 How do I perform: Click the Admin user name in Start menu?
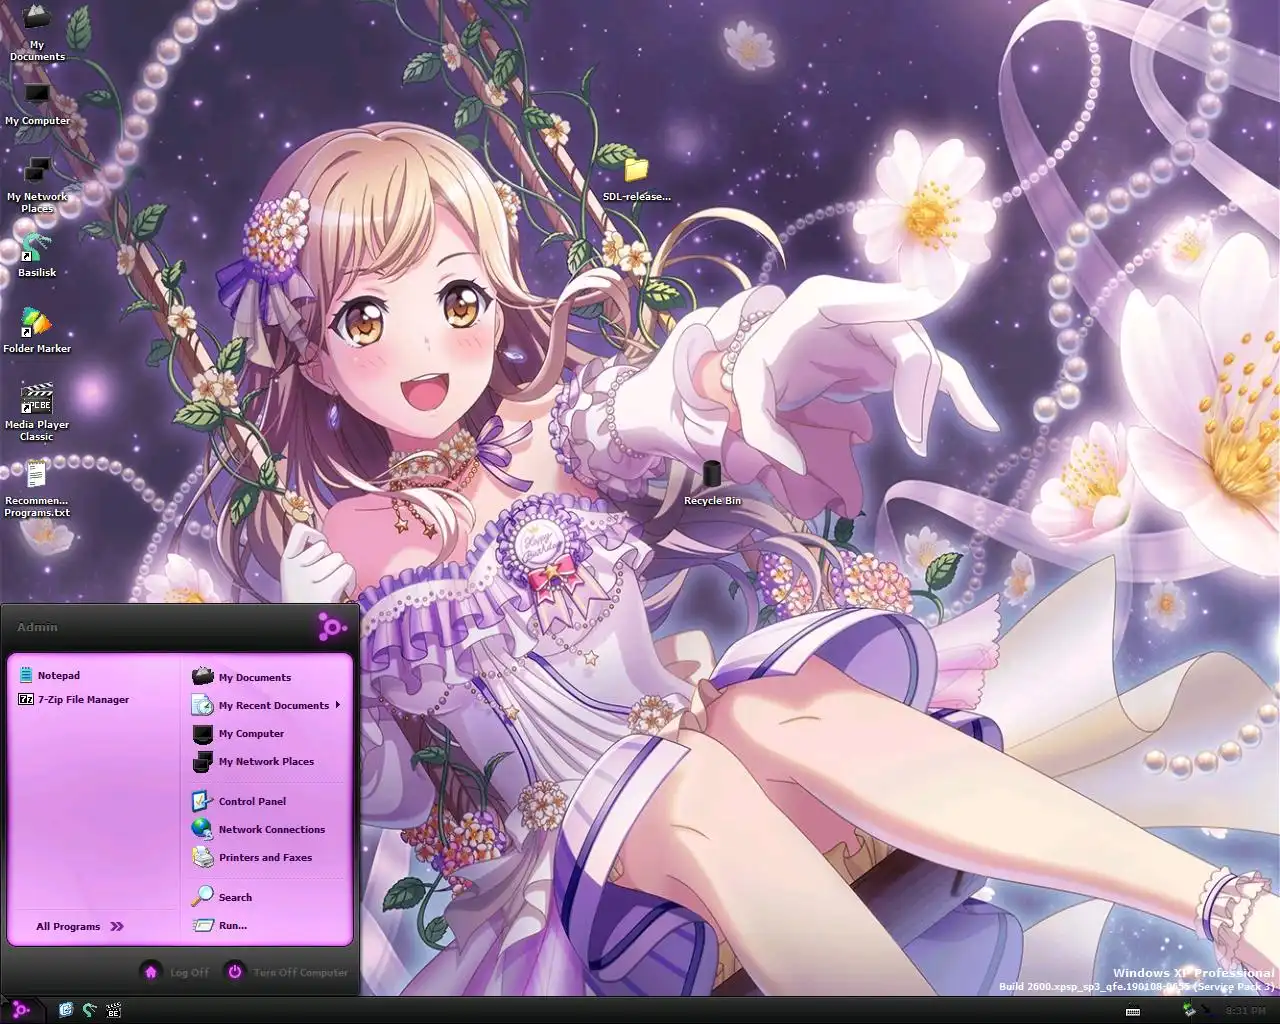point(37,627)
